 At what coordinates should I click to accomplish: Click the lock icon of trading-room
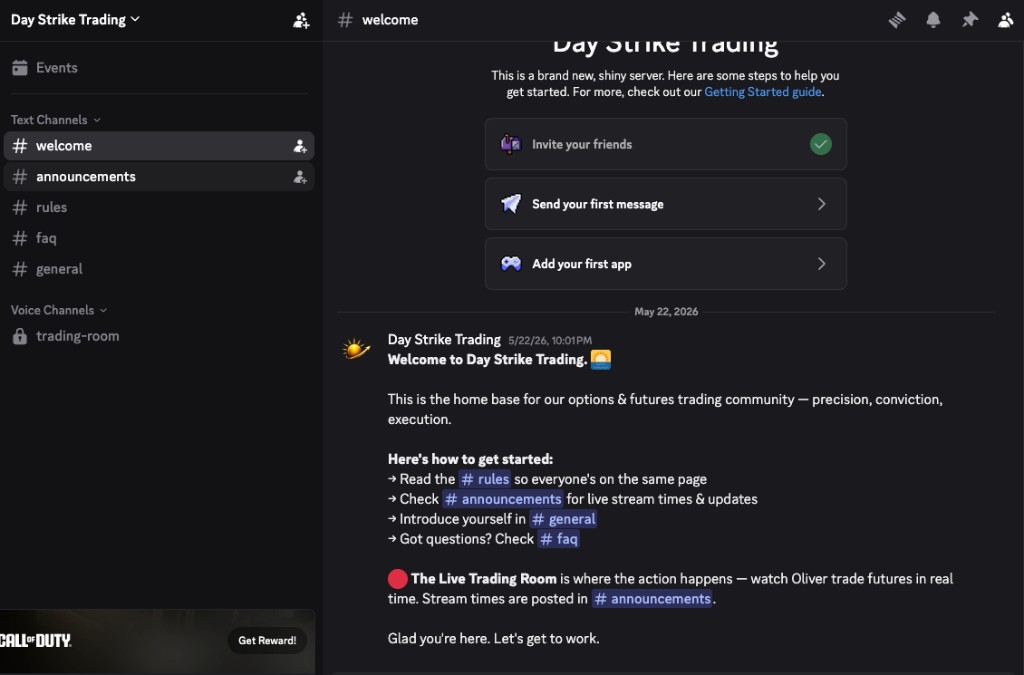tap(20, 336)
